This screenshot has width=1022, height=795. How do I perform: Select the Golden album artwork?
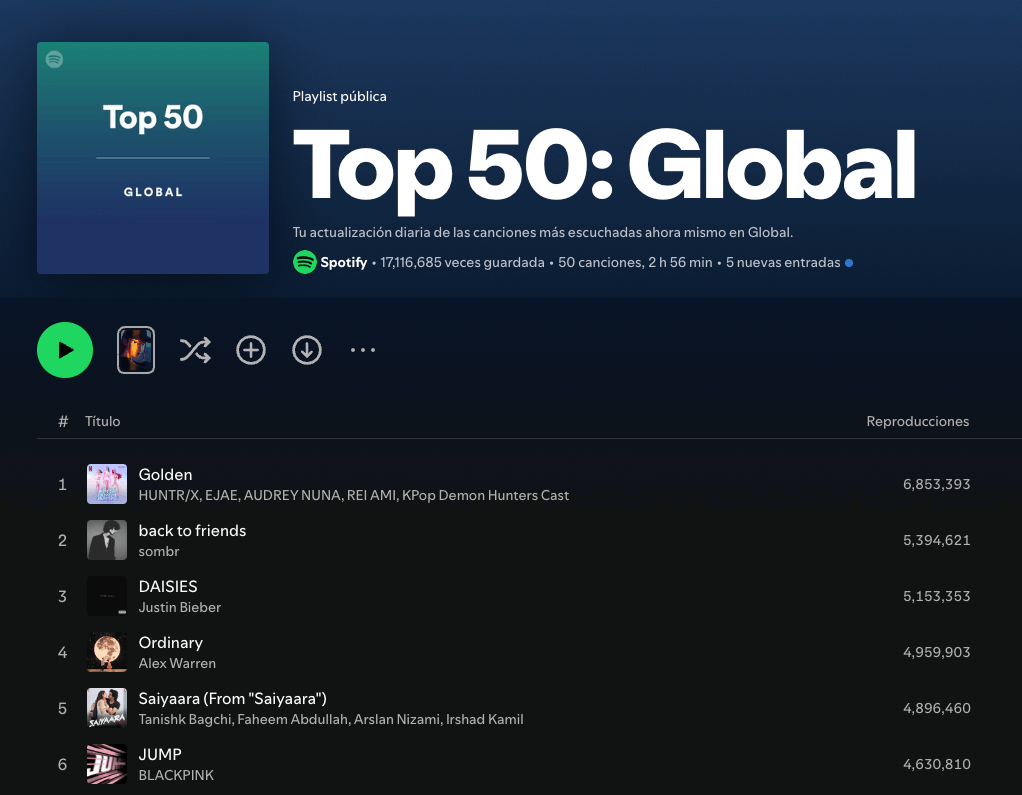pos(107,483)
